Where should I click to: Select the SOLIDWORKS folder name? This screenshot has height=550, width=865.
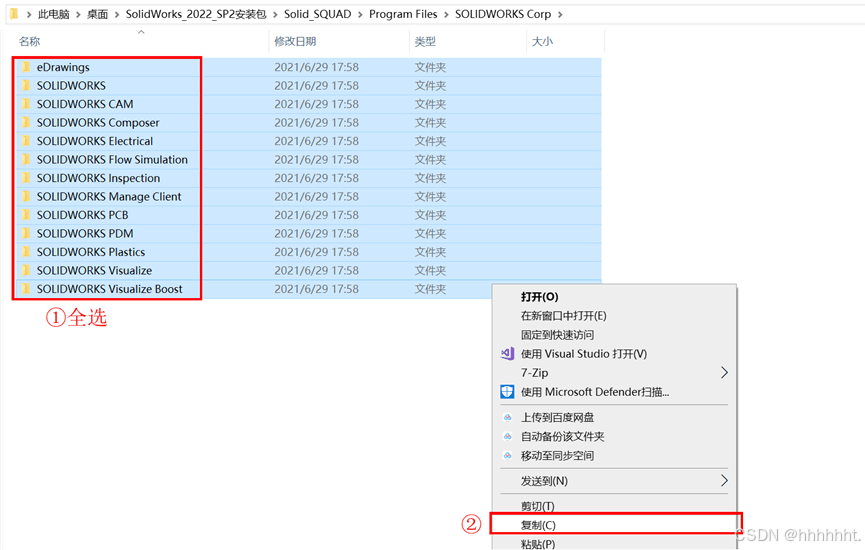71,86
